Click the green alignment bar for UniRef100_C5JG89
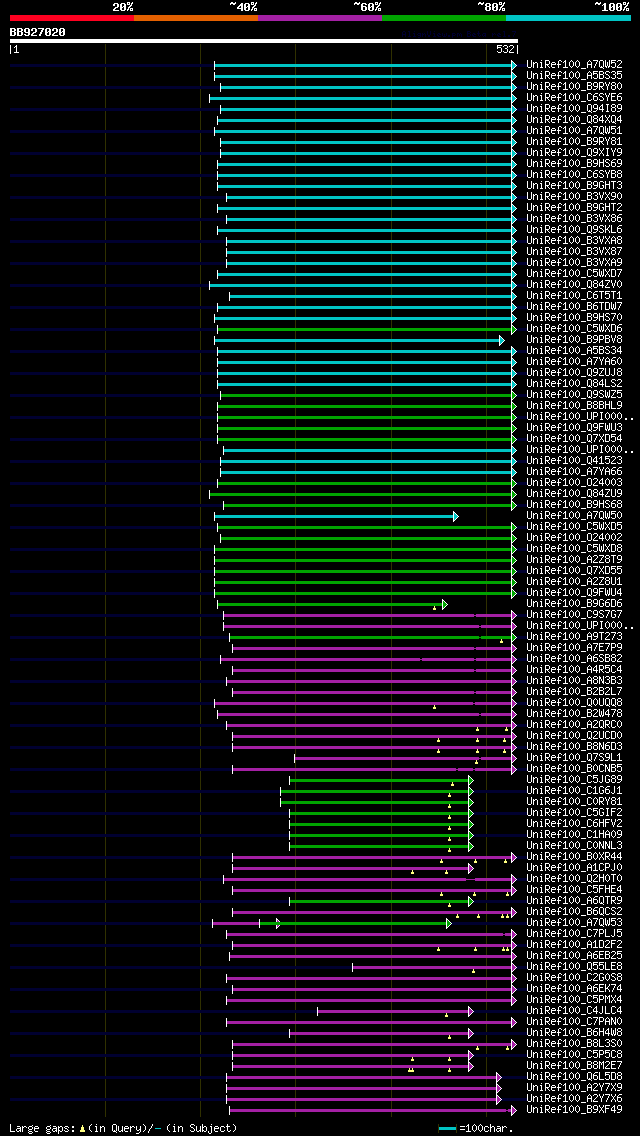 click(381, 780)
